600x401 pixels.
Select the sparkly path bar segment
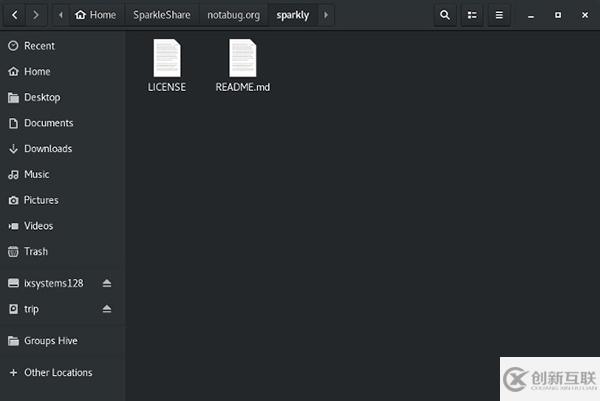pyautogui.click(x=293, y=15)
